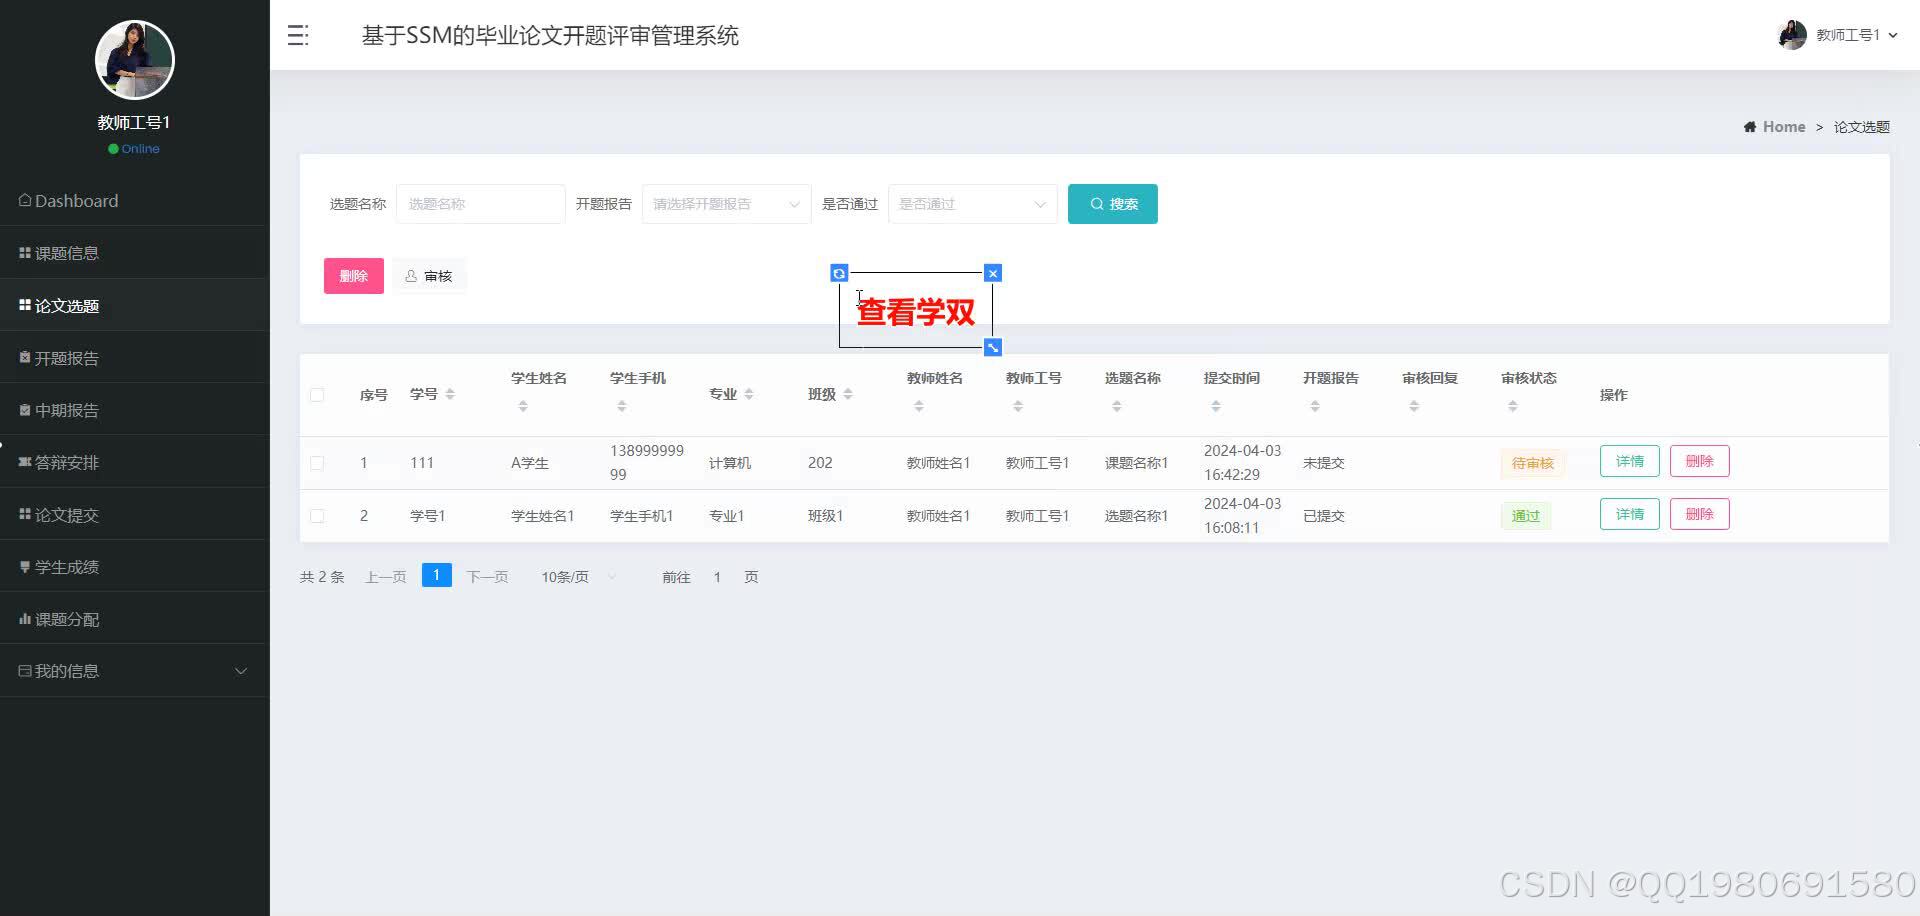Viewport: 1920px width, 916px height.
Task: Toggle the select-all checkbox in the table header
Action: 318,394
